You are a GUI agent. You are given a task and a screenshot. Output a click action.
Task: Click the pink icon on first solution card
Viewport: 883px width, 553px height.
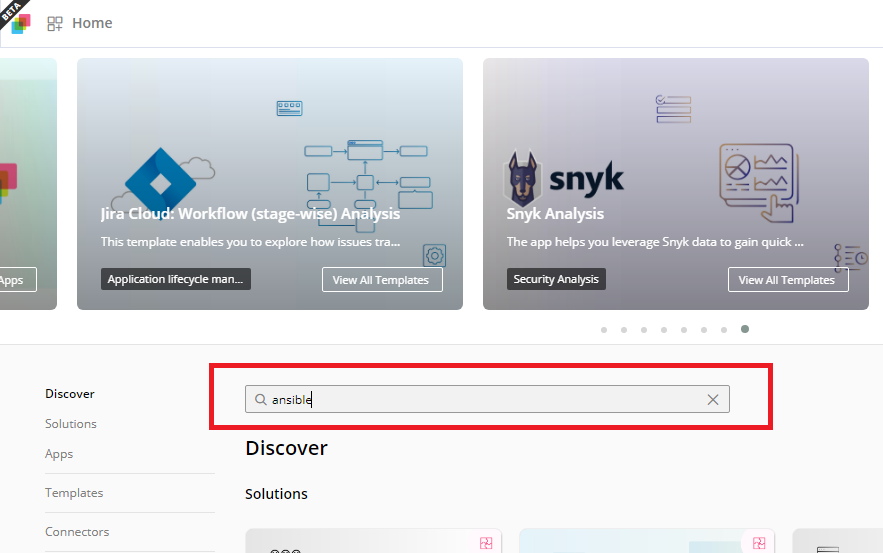(486, 543)
